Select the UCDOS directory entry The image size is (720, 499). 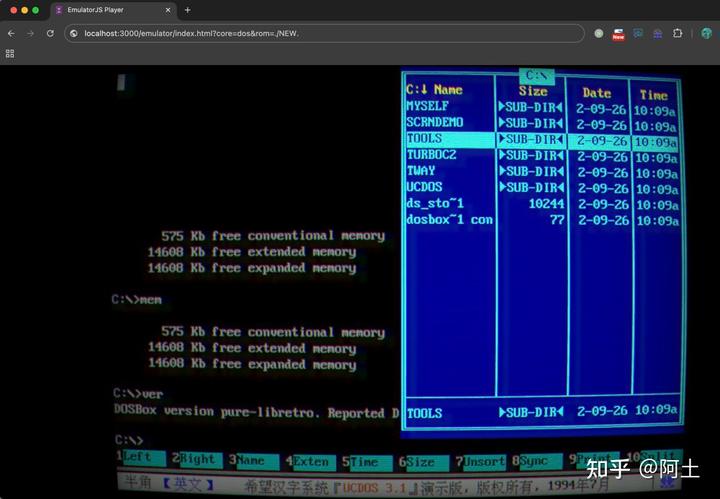pos(424,187)
